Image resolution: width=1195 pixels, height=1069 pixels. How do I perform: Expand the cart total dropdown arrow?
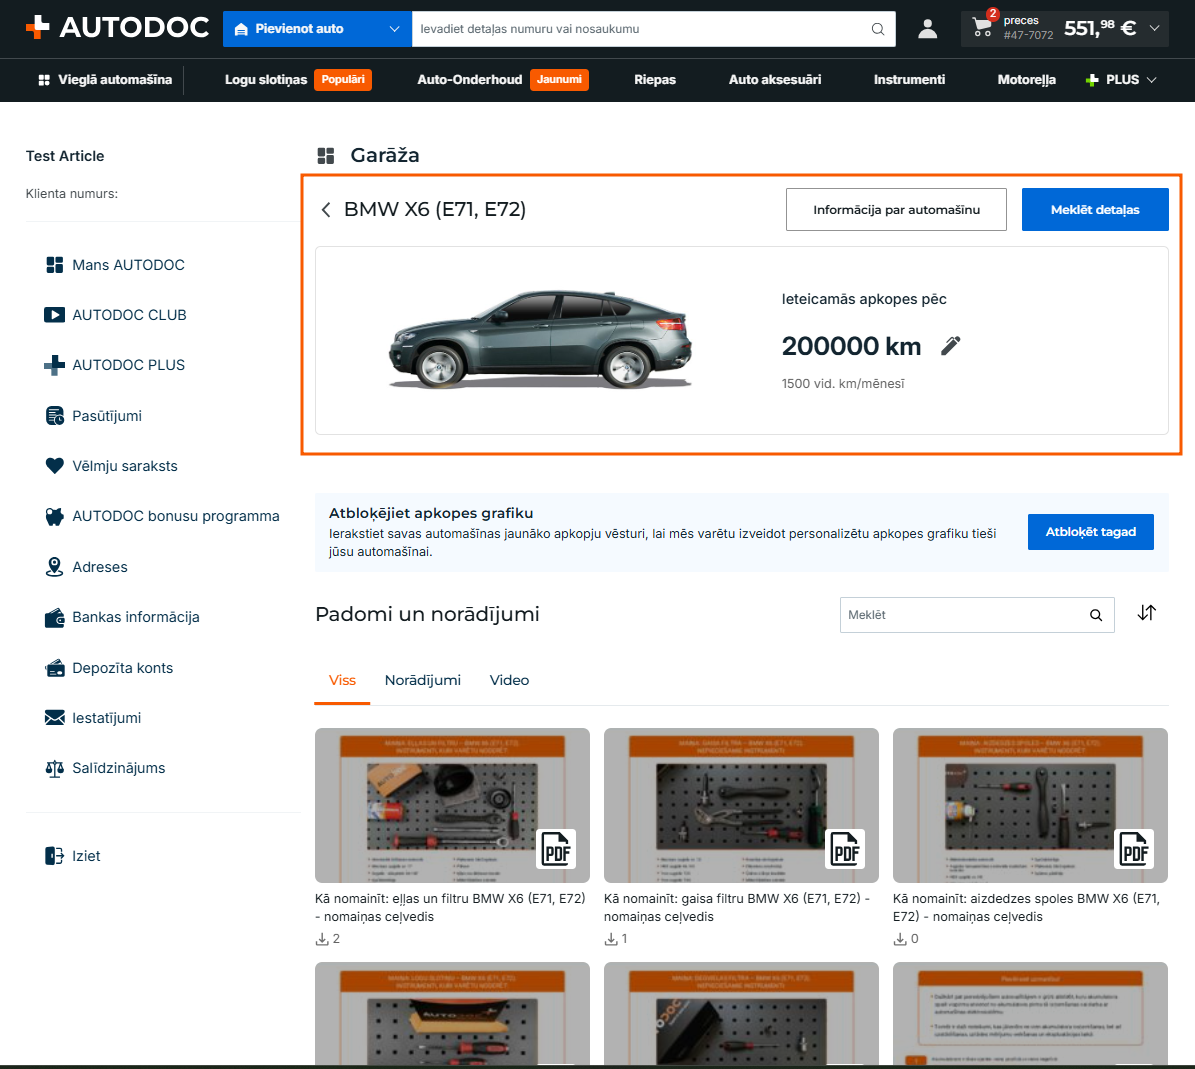click(1155, 28)
